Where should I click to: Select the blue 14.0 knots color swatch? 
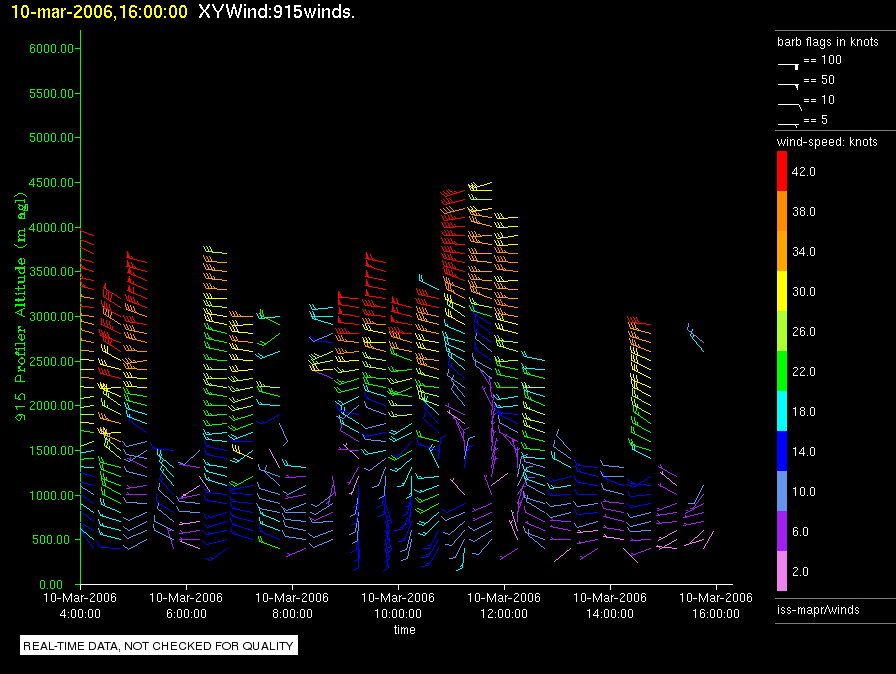[784, 451]
